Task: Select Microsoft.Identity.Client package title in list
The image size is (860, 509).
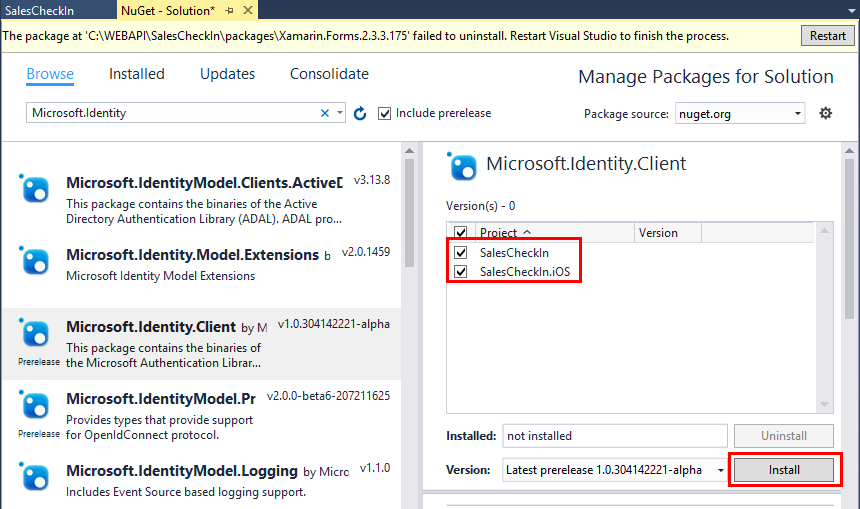Action: click(x=151, y=326)
